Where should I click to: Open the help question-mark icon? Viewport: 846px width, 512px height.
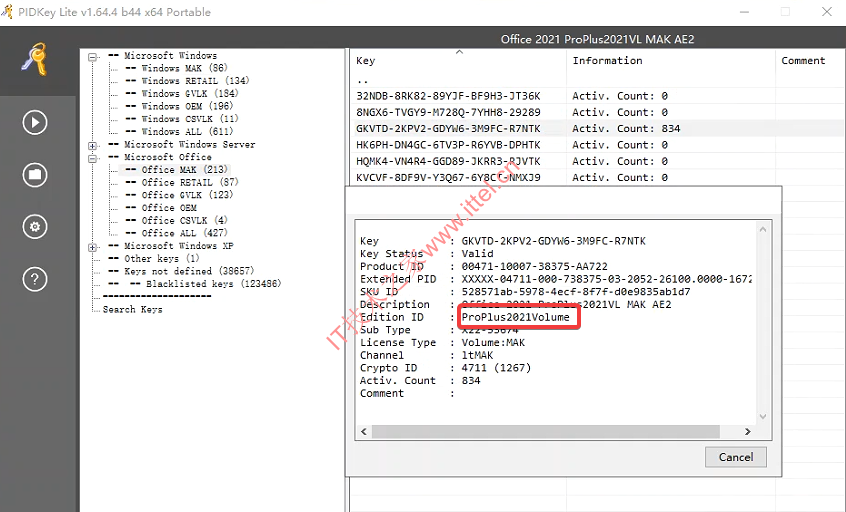[35, 279]
